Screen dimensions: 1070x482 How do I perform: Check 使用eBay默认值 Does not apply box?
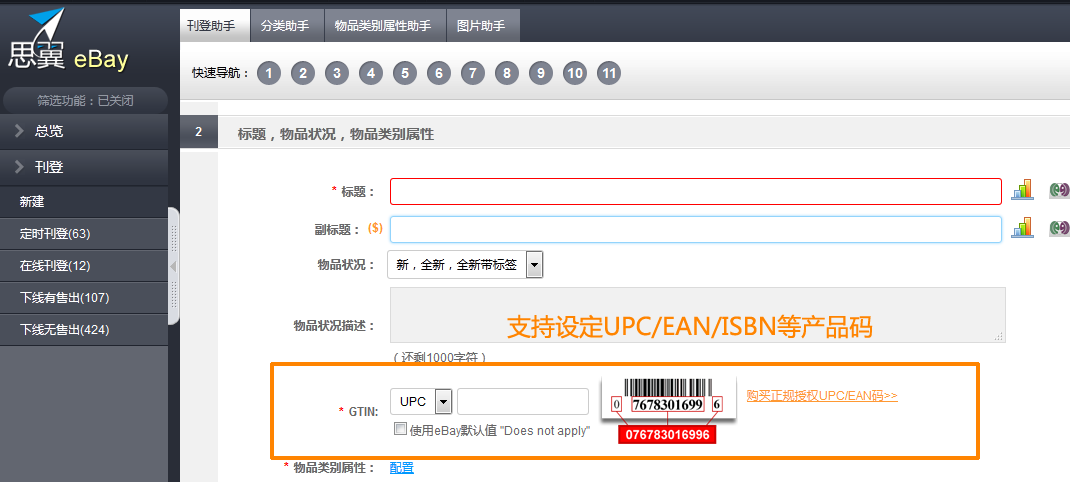pyautogui.click(x=401, y=429)
